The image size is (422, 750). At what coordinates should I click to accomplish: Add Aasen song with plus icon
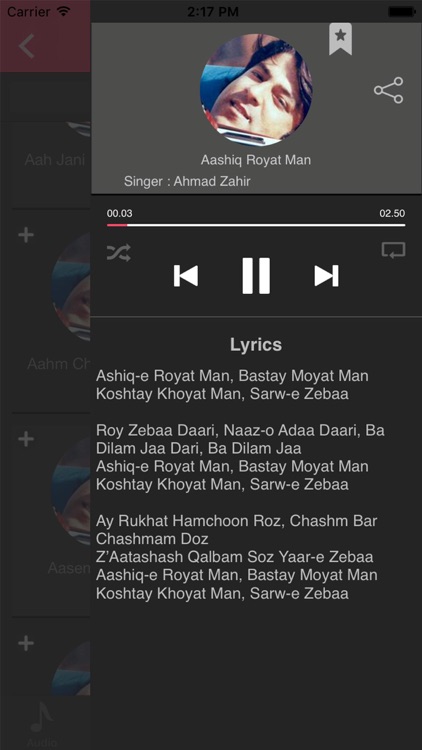[26, 439]
